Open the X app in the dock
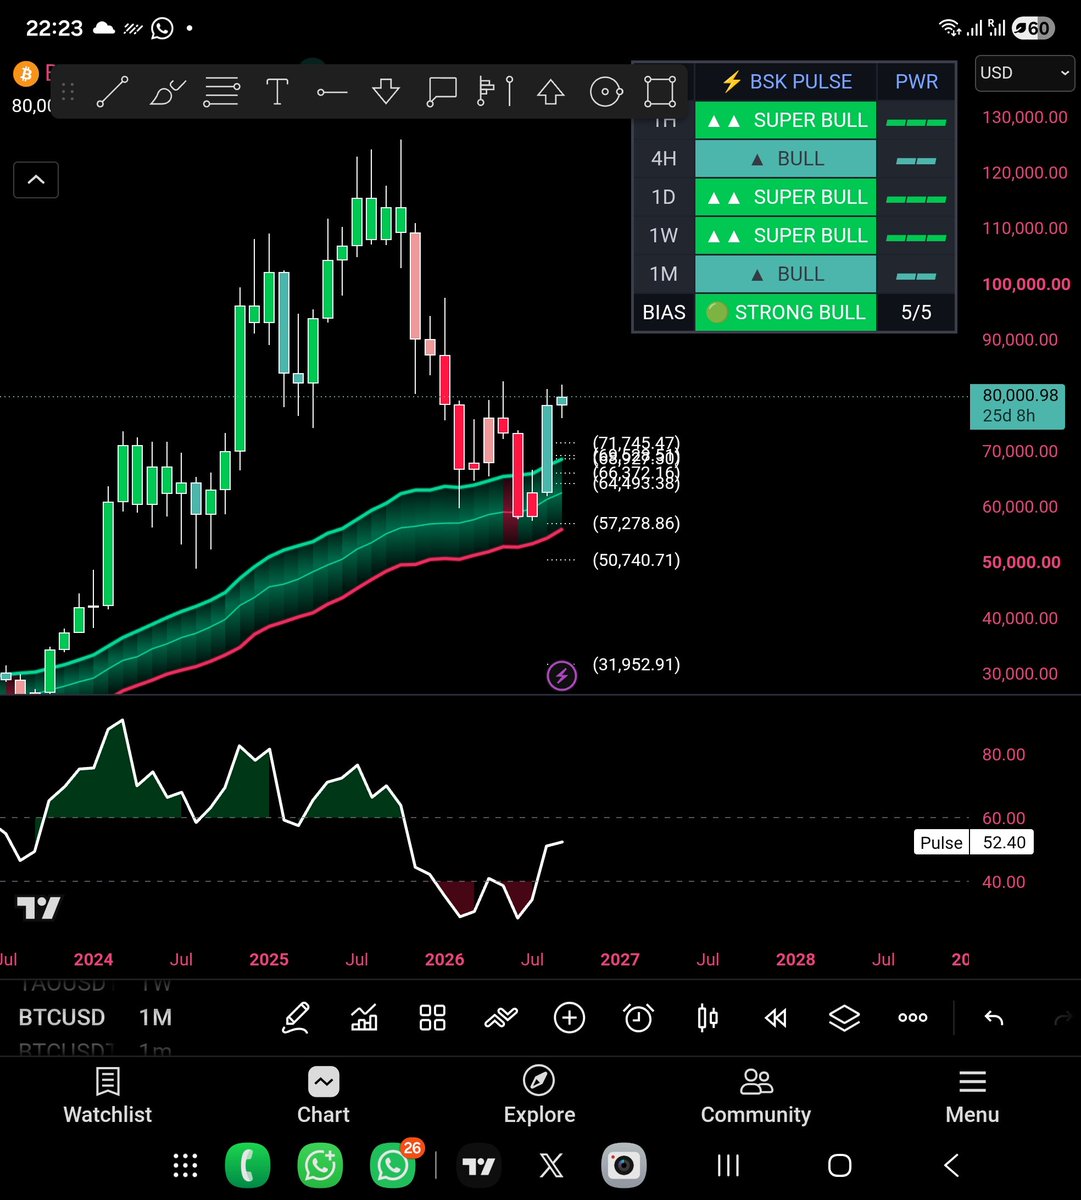 coord(551,1166)
